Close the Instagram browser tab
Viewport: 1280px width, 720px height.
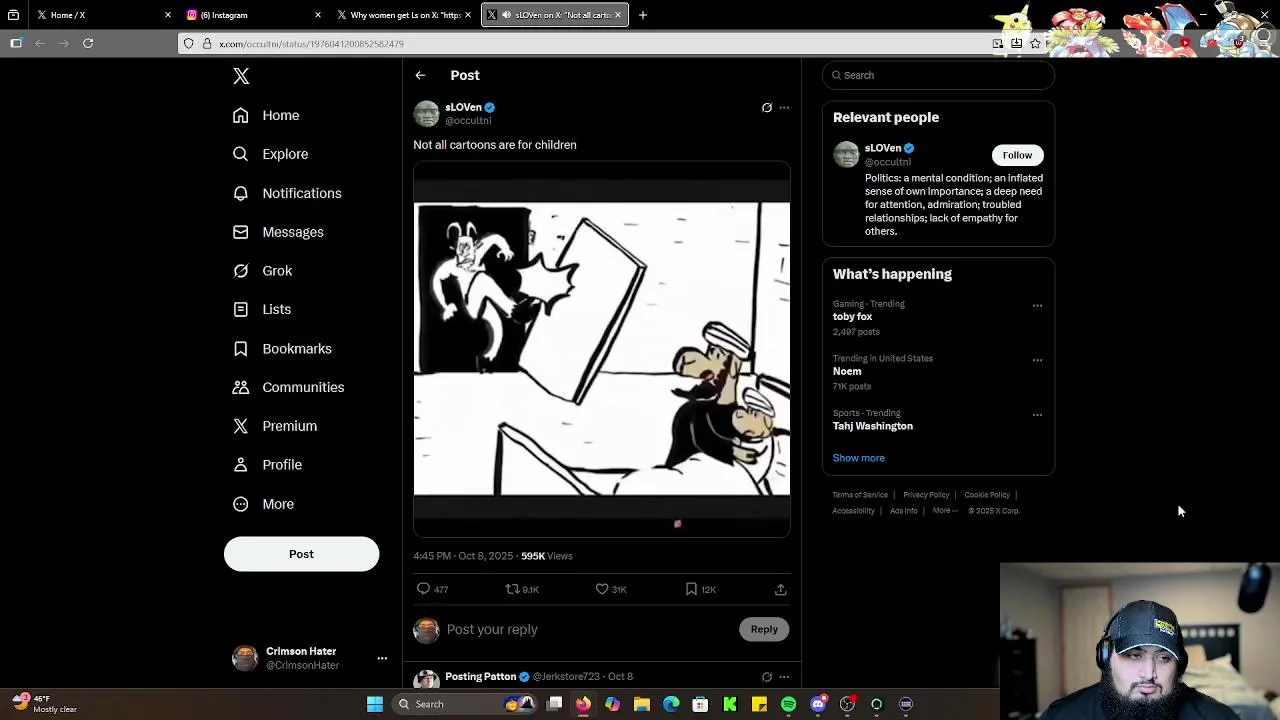tap(318, 15)
